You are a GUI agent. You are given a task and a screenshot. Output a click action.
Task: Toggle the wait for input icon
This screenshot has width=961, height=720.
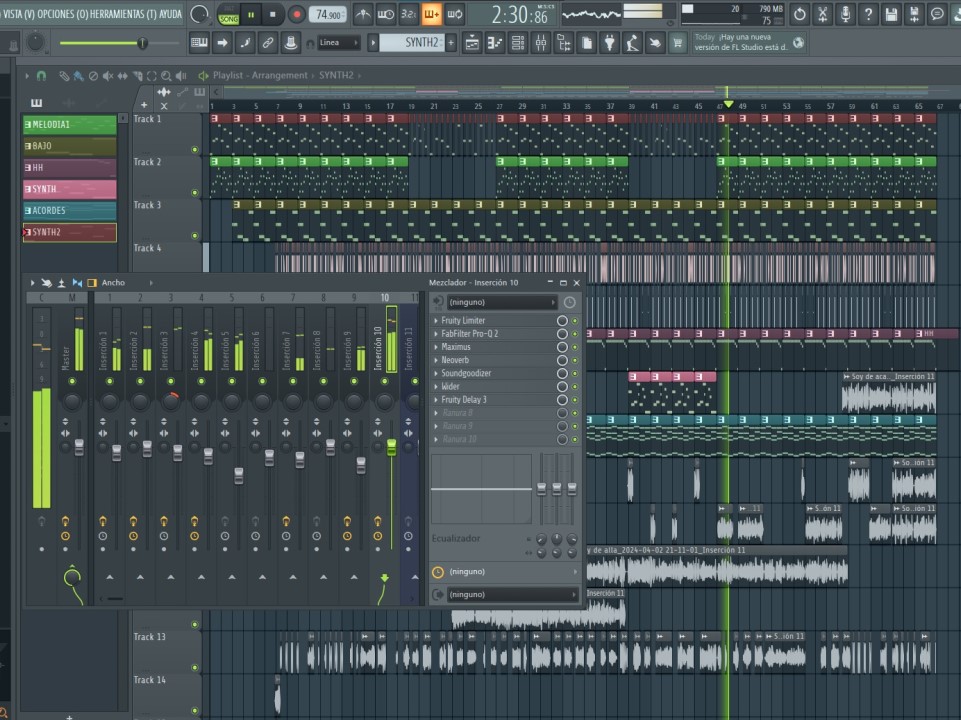click(x=386, y=14)
